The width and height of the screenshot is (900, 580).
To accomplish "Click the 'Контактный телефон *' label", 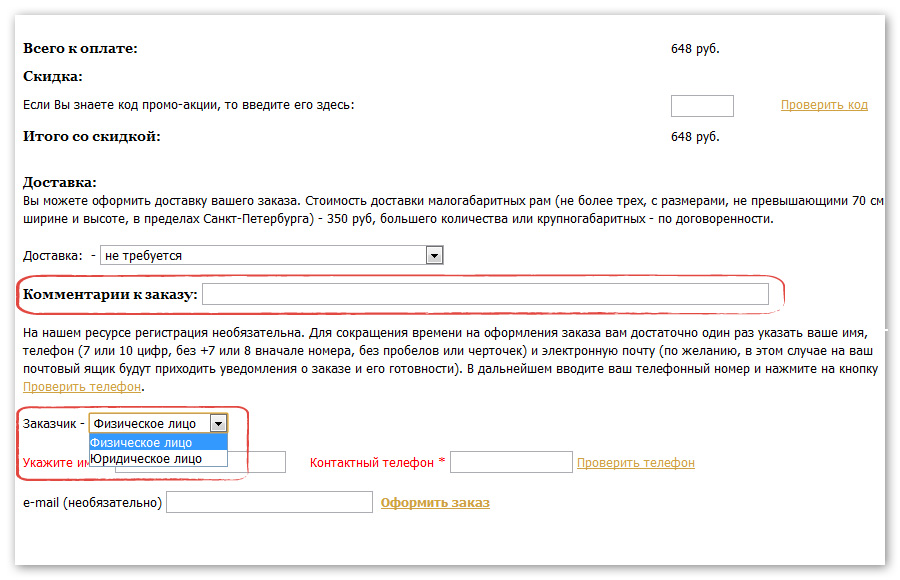I will click(377, 463).
